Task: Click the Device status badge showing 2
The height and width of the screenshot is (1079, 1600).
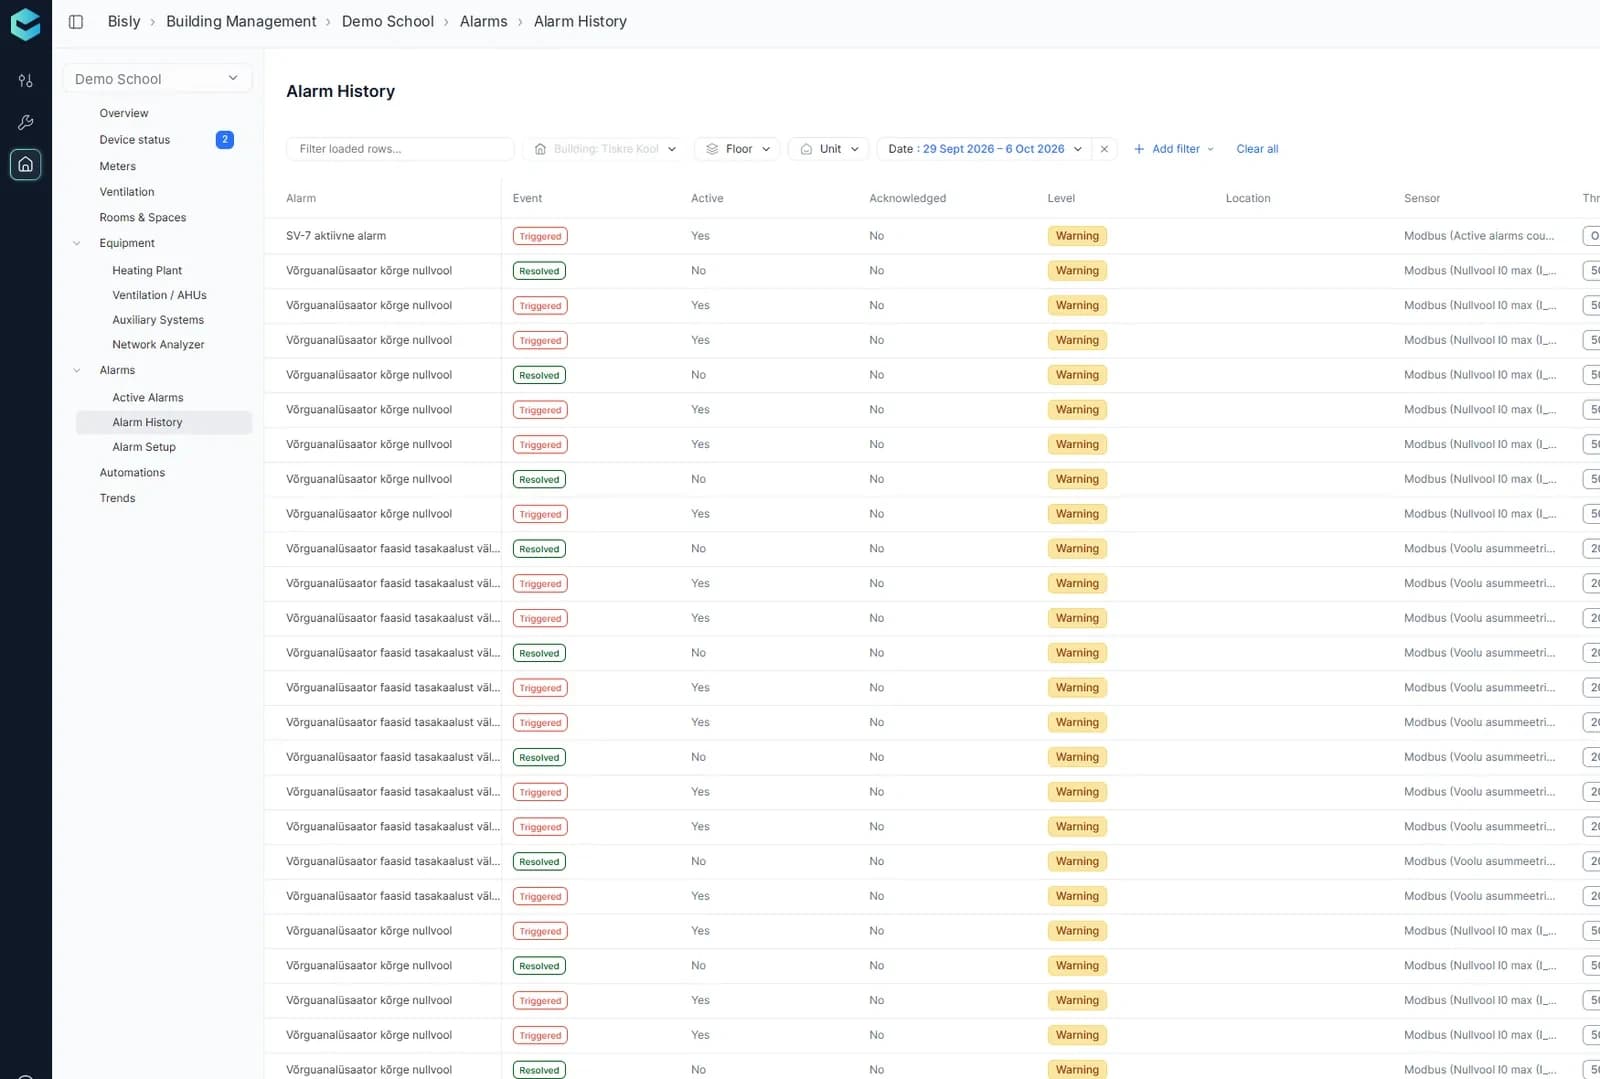Action: [x=225, y=140]
